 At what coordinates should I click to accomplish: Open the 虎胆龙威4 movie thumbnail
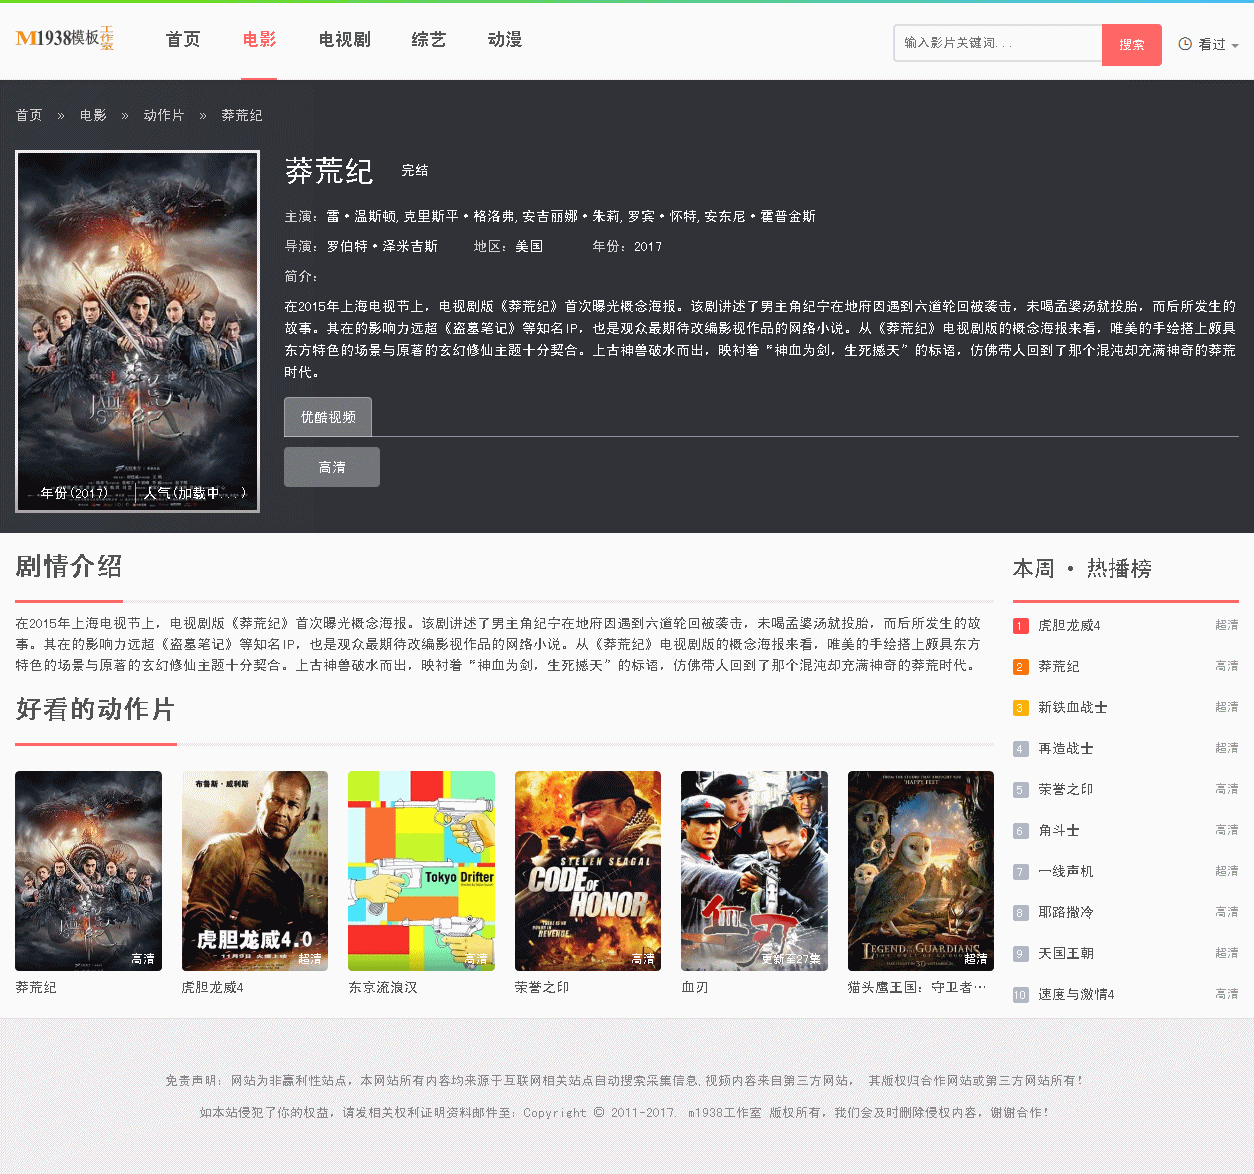pyautogui.click(x=254, y=870)
